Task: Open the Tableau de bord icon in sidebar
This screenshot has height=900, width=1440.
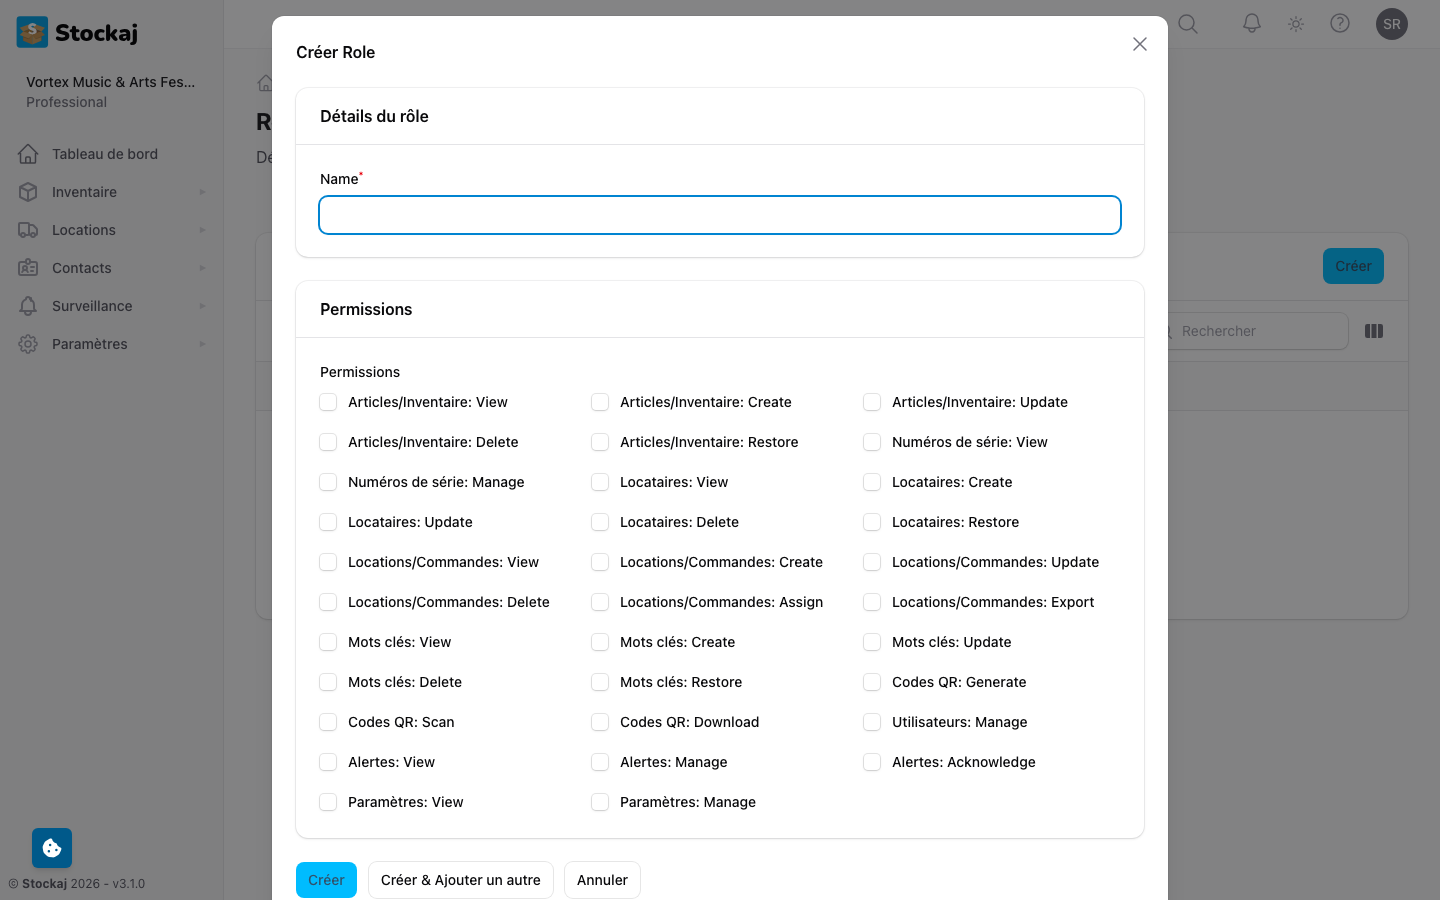Action: [x=29, y=153]
